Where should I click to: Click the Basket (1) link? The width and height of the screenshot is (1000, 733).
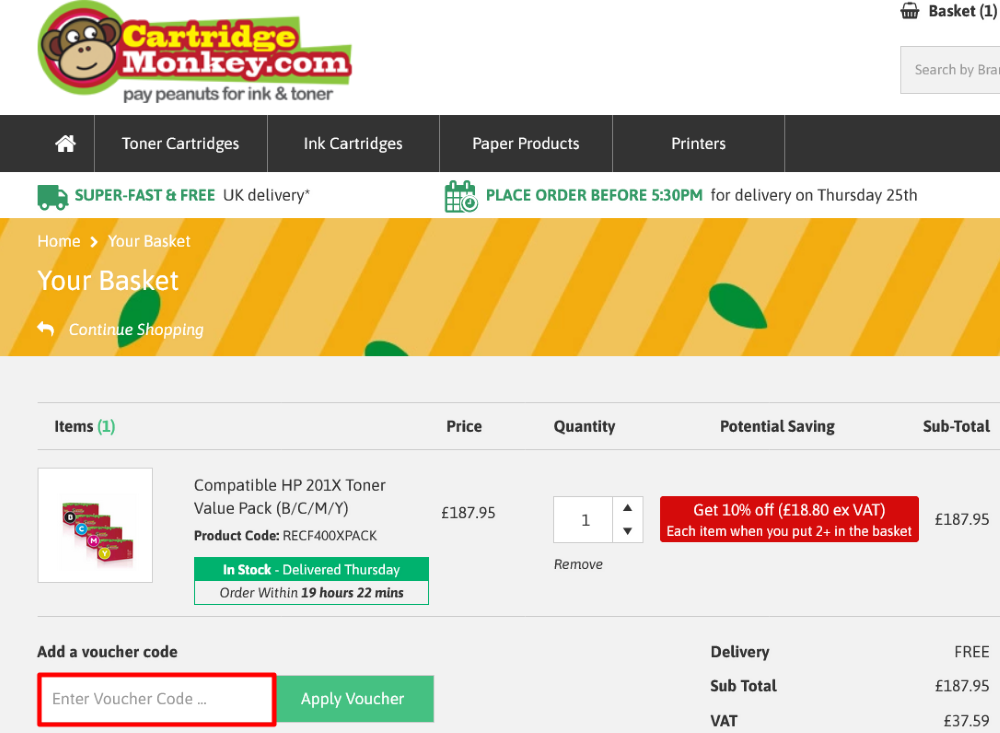pos(962,11)
